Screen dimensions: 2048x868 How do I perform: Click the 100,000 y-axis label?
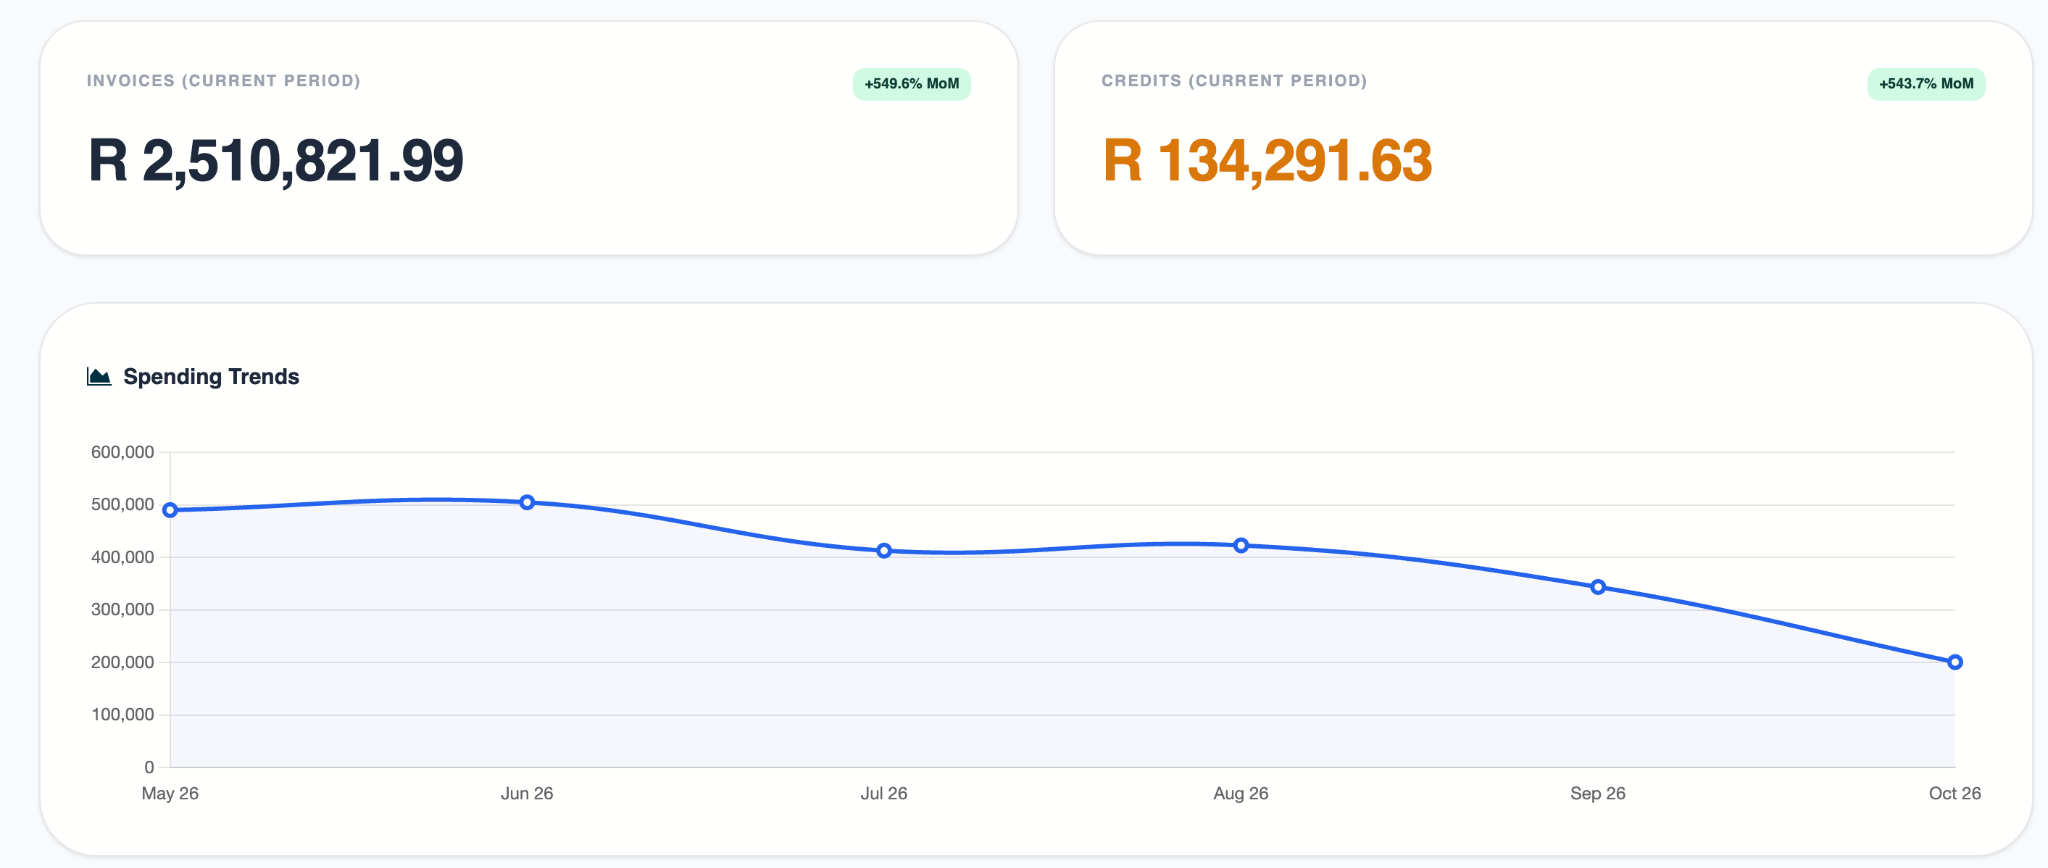pos(122,715)
